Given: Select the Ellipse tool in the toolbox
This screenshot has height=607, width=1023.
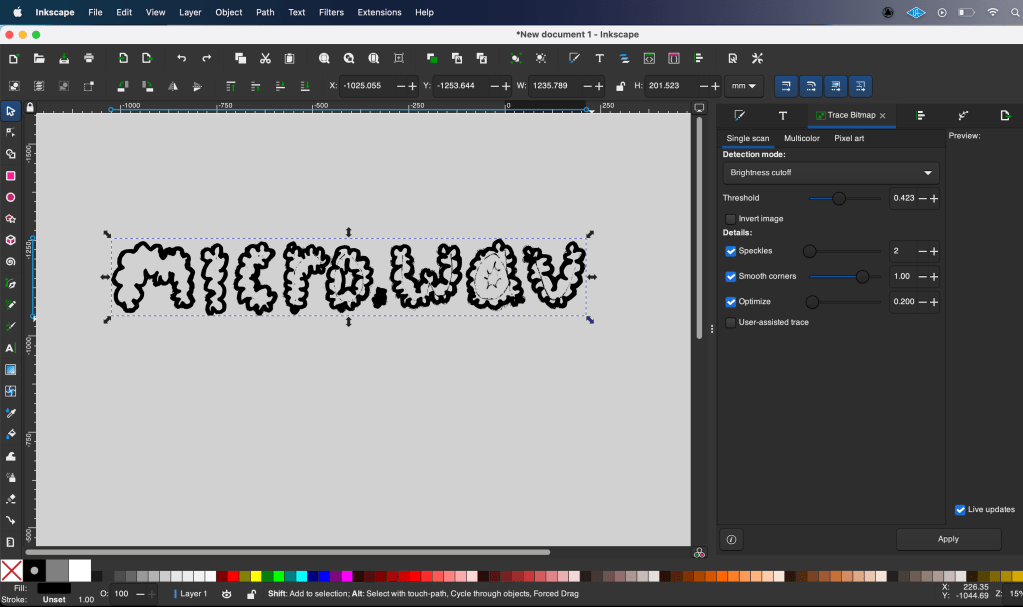Looking at the screenshot, I should [x=11, y=198].
